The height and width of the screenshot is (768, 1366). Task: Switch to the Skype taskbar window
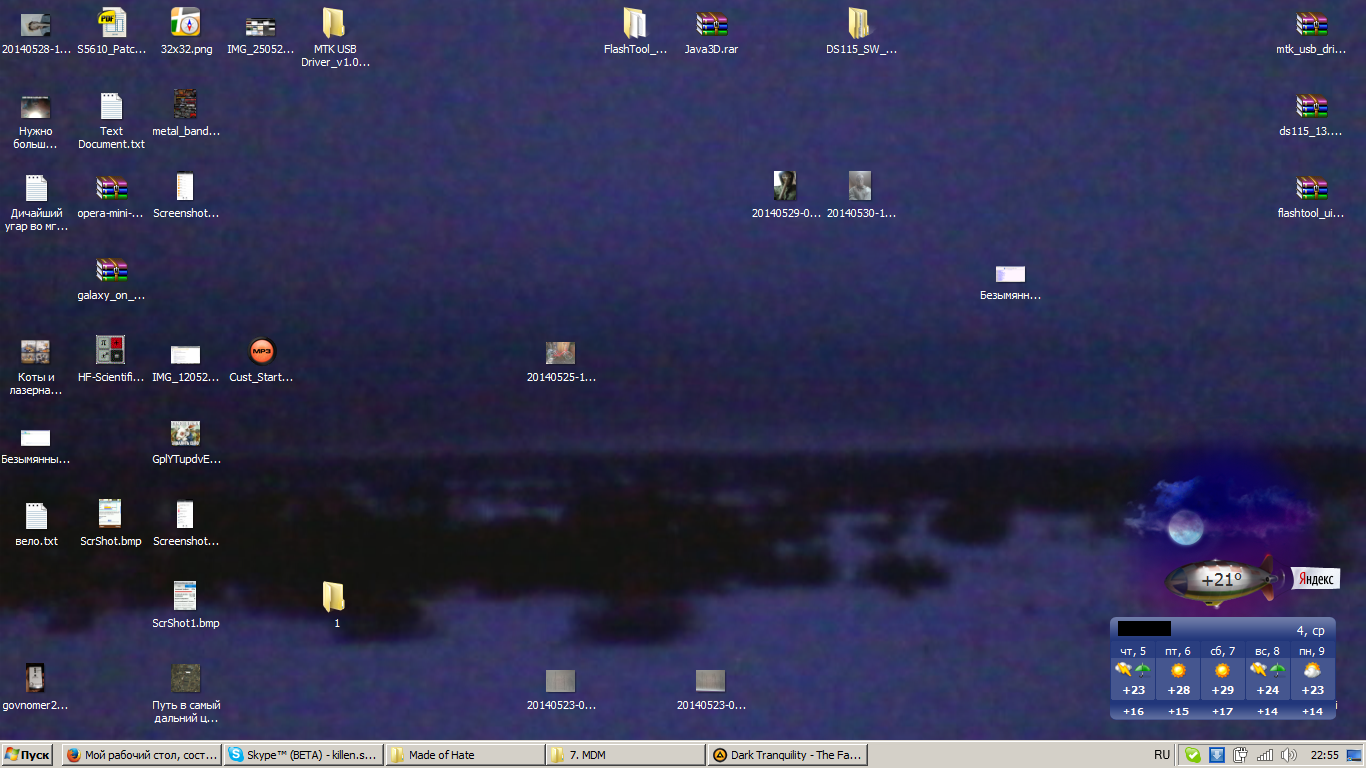(304, 755)
